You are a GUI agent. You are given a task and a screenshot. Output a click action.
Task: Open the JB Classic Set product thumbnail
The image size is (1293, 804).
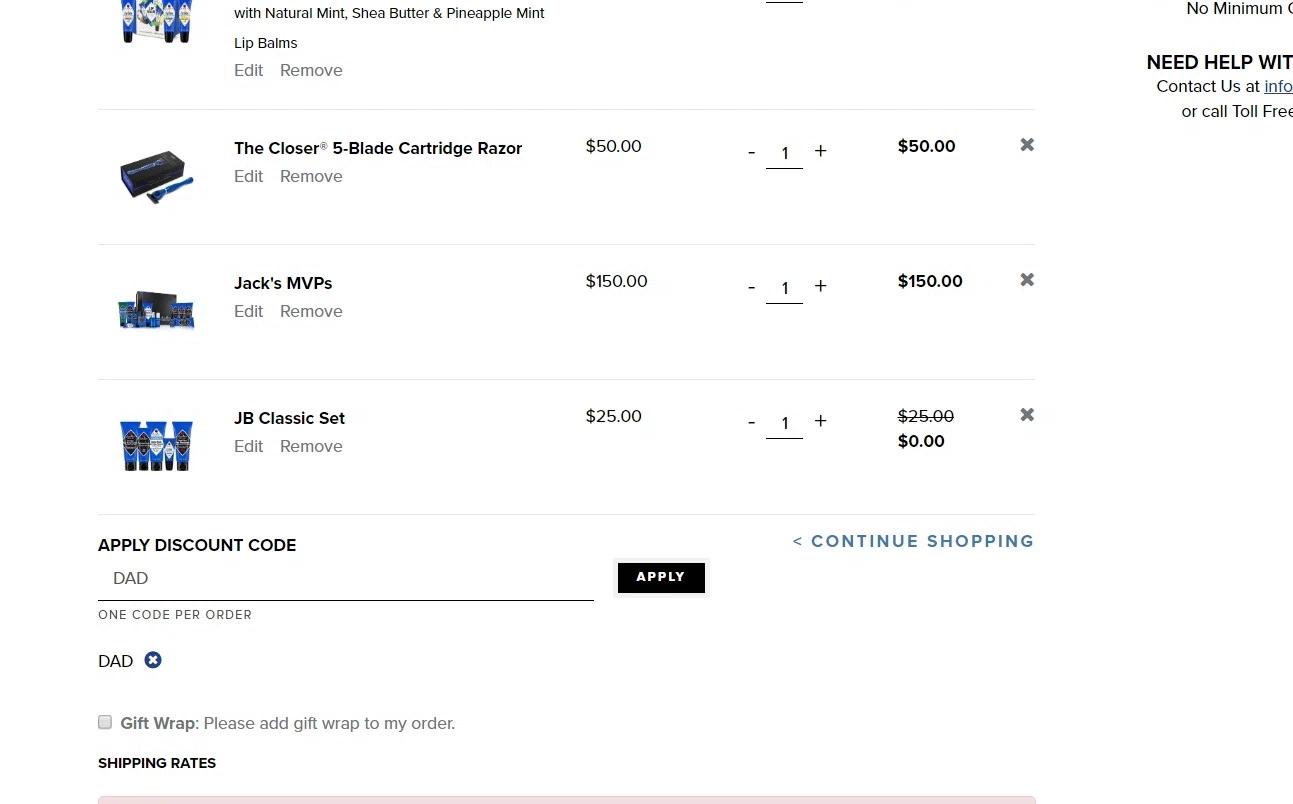(156, 445)
